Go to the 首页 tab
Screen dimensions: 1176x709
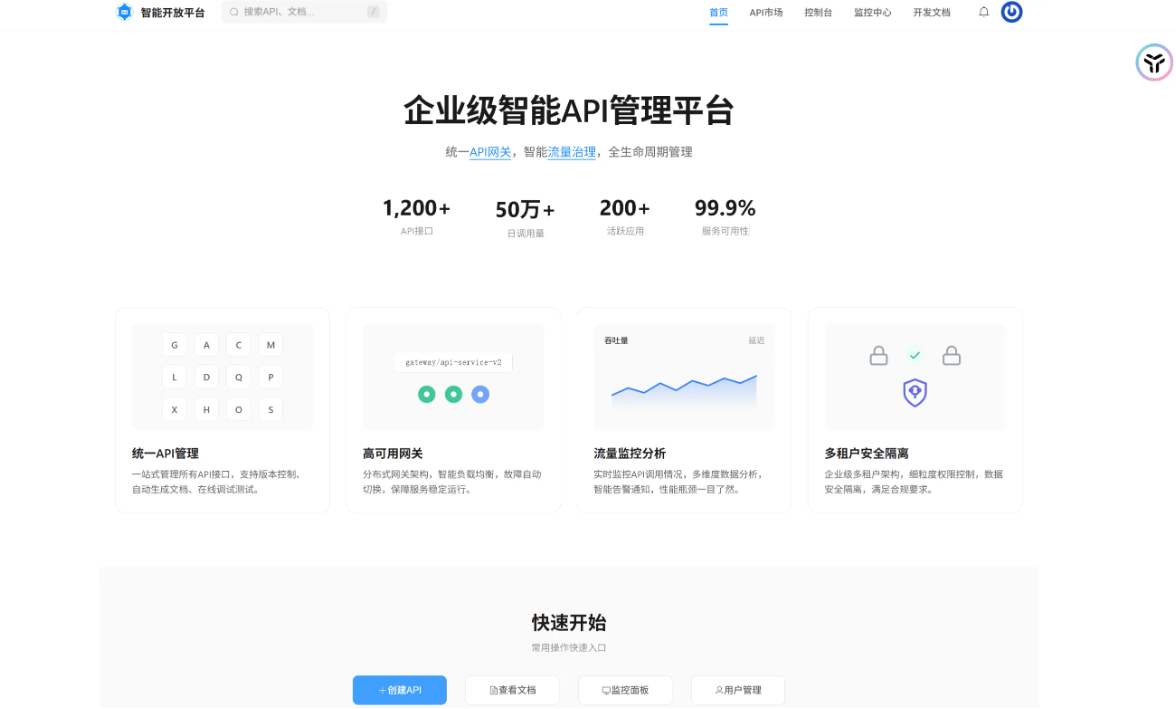718,12
